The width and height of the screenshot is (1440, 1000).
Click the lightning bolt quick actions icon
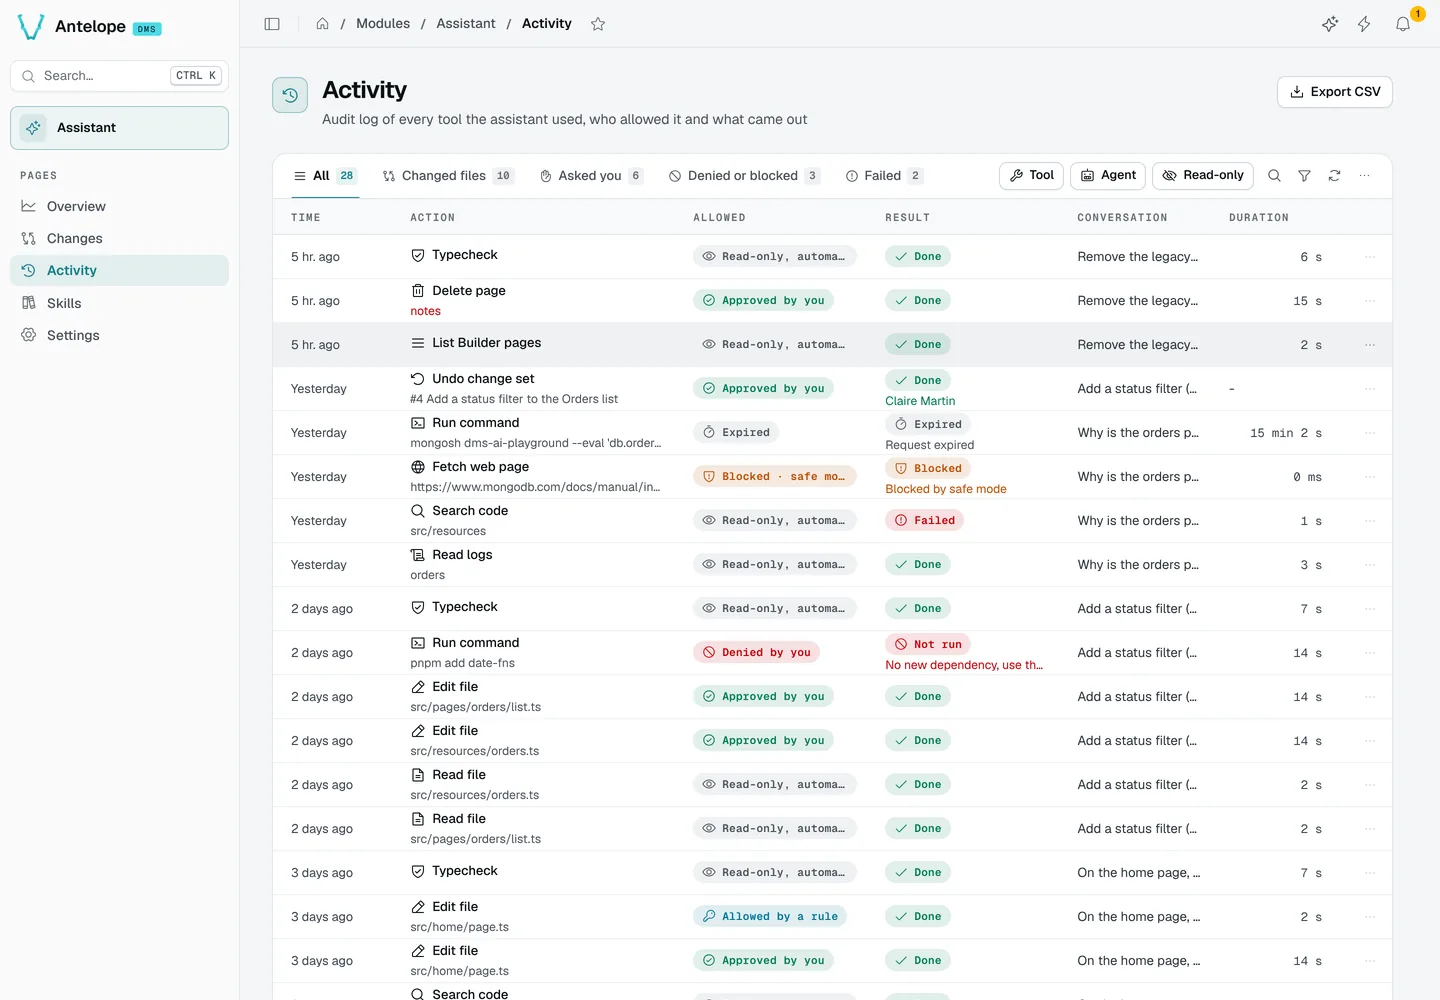point(1364,24)
